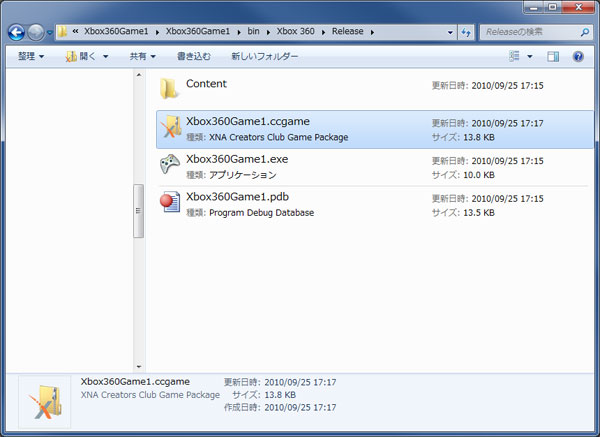The image size is (600, 437).
Task: Toggle the preview pane
Action: (553, 57)
